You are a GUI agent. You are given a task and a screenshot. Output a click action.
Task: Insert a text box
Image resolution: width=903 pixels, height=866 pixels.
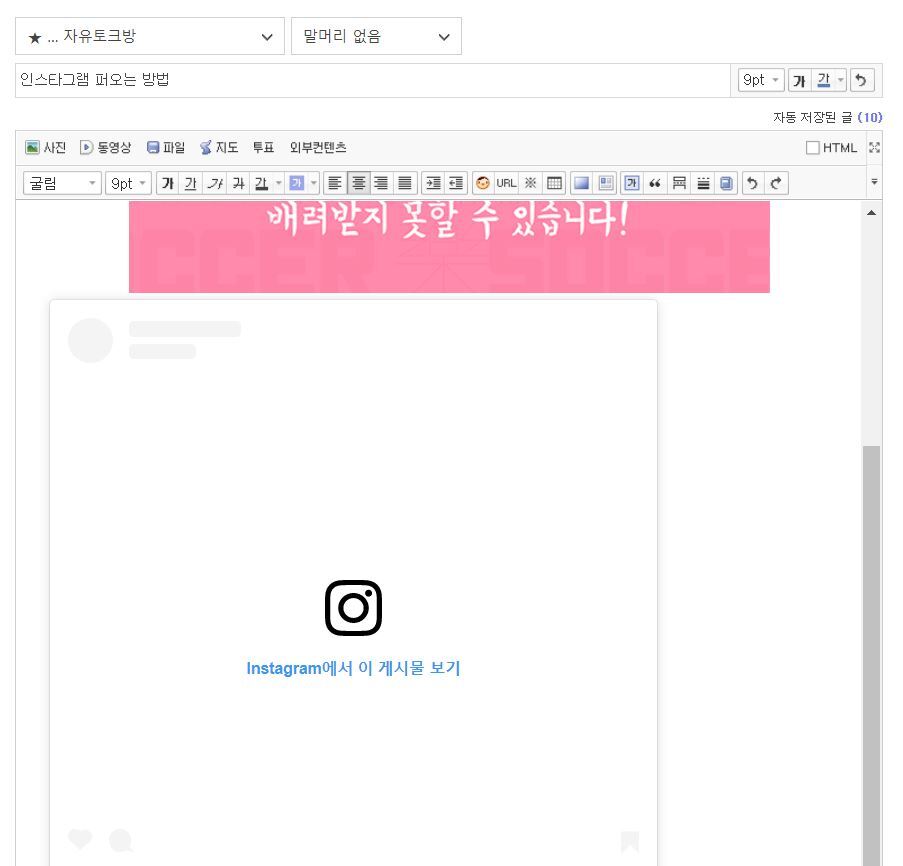click(632, 184)
